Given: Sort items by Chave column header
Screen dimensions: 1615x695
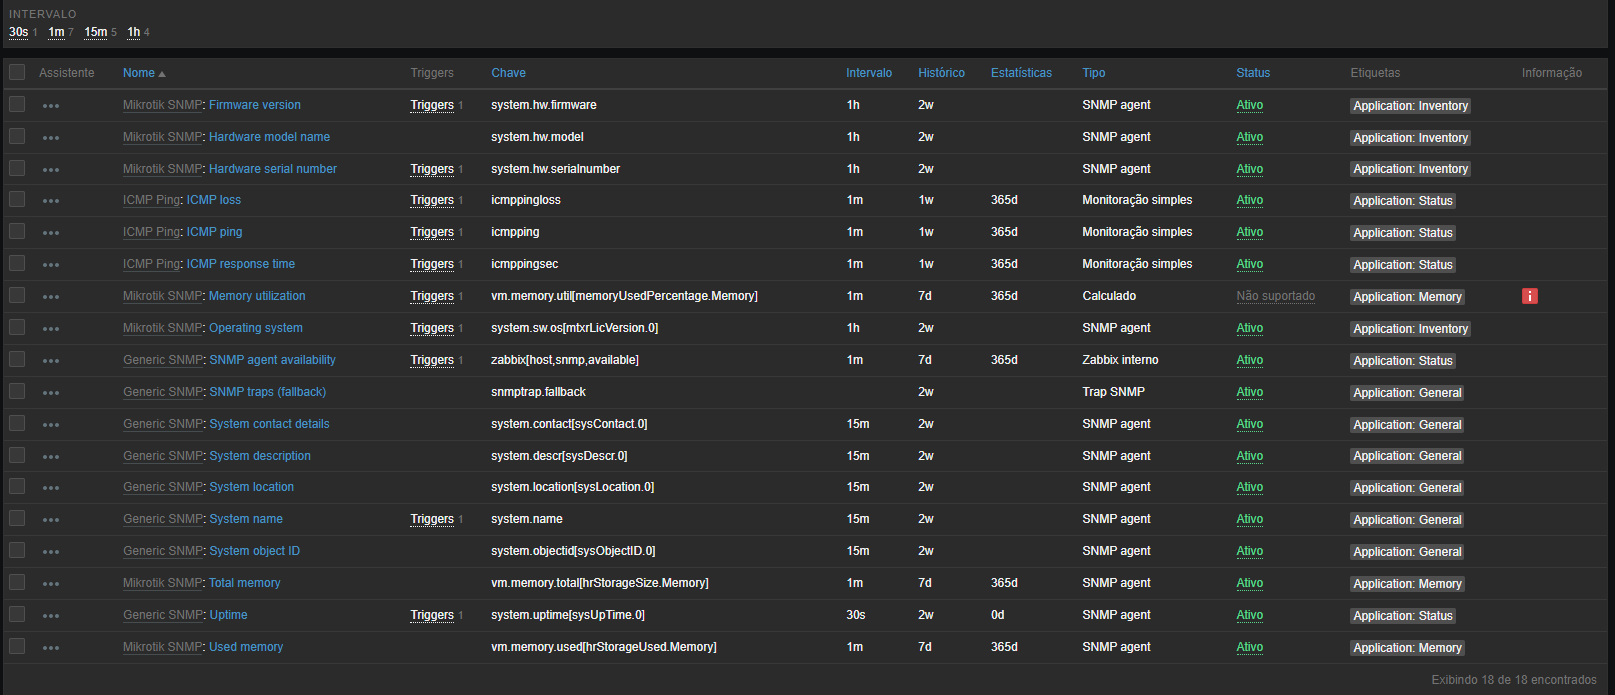Looking at the screenshot, I should (x=508, y=73).
